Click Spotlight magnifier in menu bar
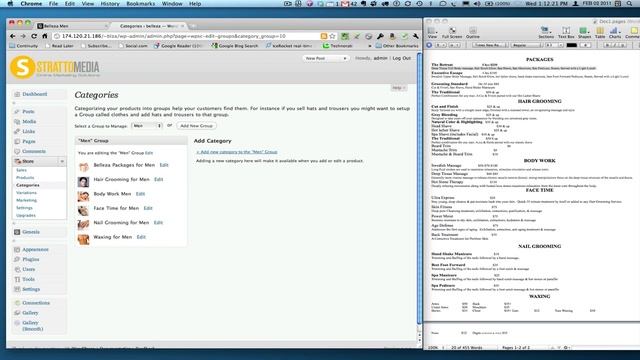640x360 pixels. point(629,4)
